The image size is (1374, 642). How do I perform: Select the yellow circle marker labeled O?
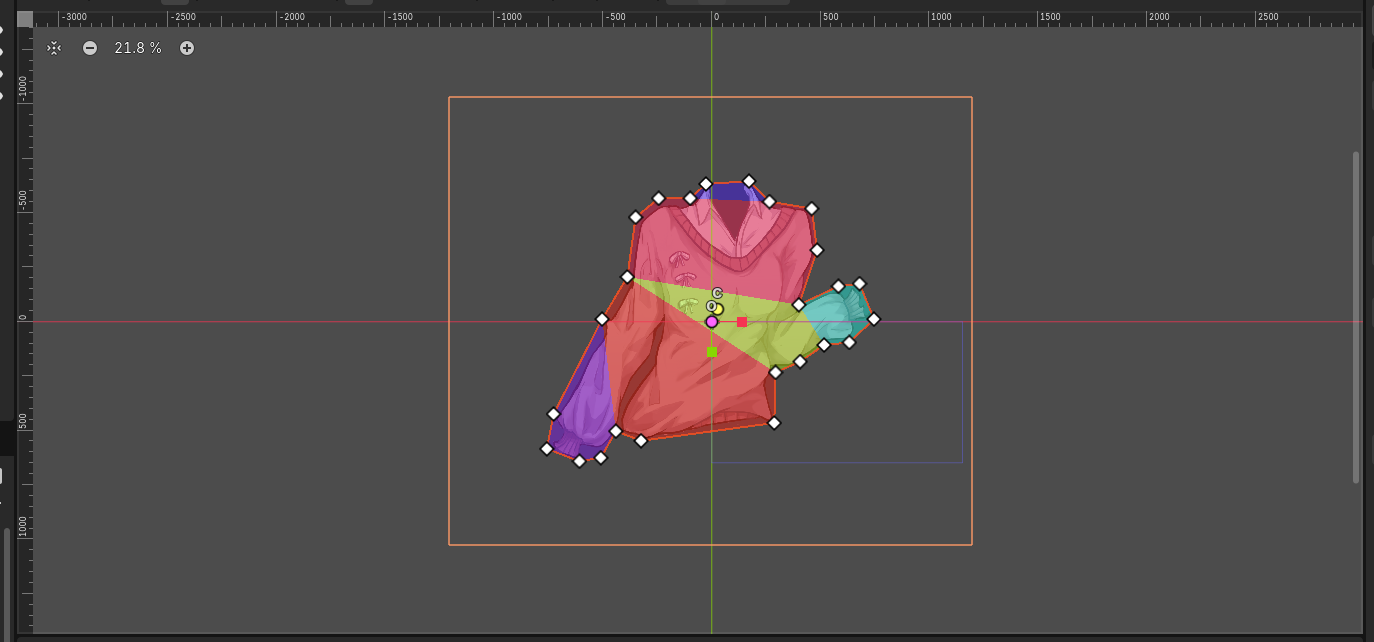point(716,308)
